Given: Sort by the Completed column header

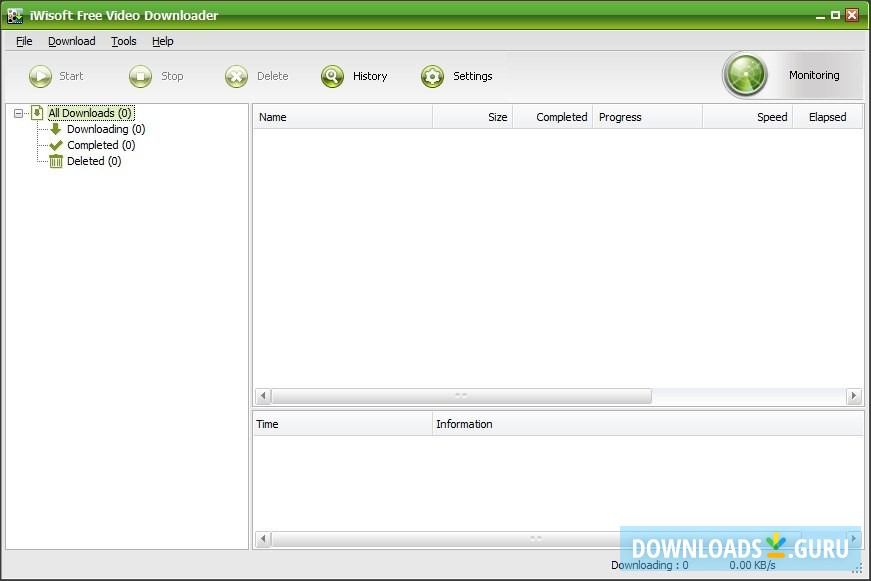Looking at the screenshot, I should coord(553,117).
